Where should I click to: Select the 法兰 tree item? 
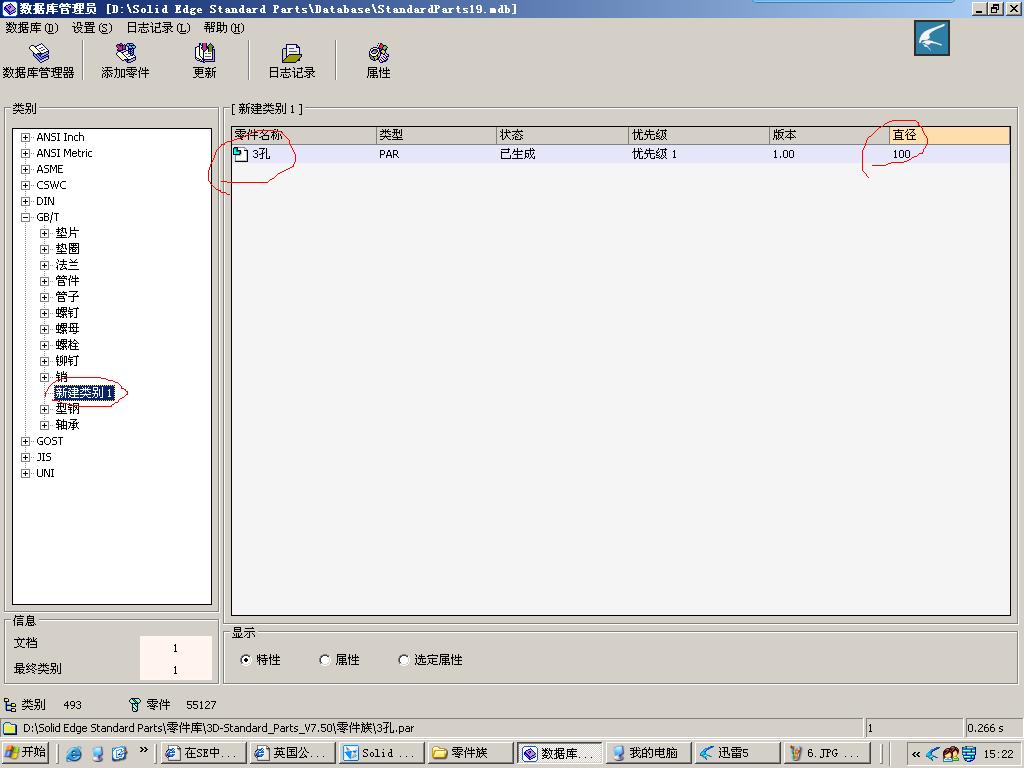point(67,265)
